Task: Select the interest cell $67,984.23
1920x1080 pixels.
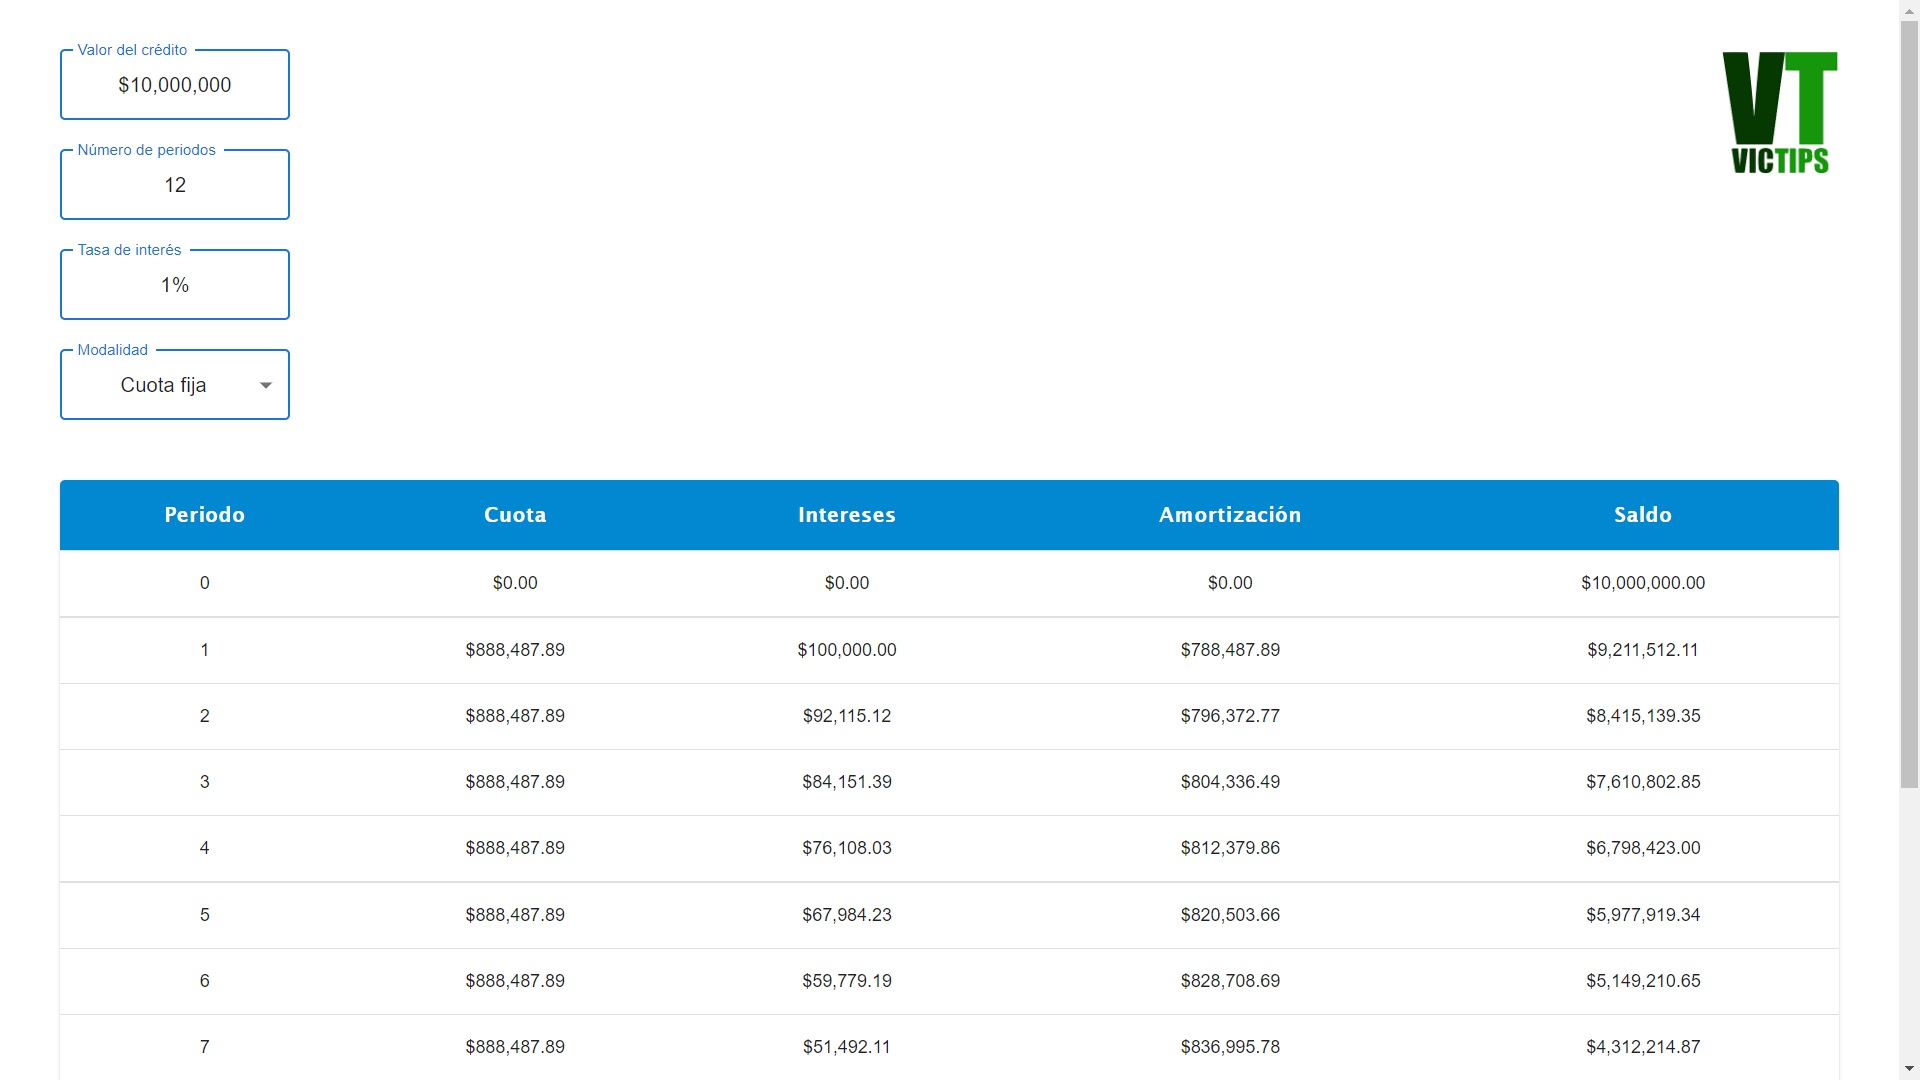Action: point(847,915)
